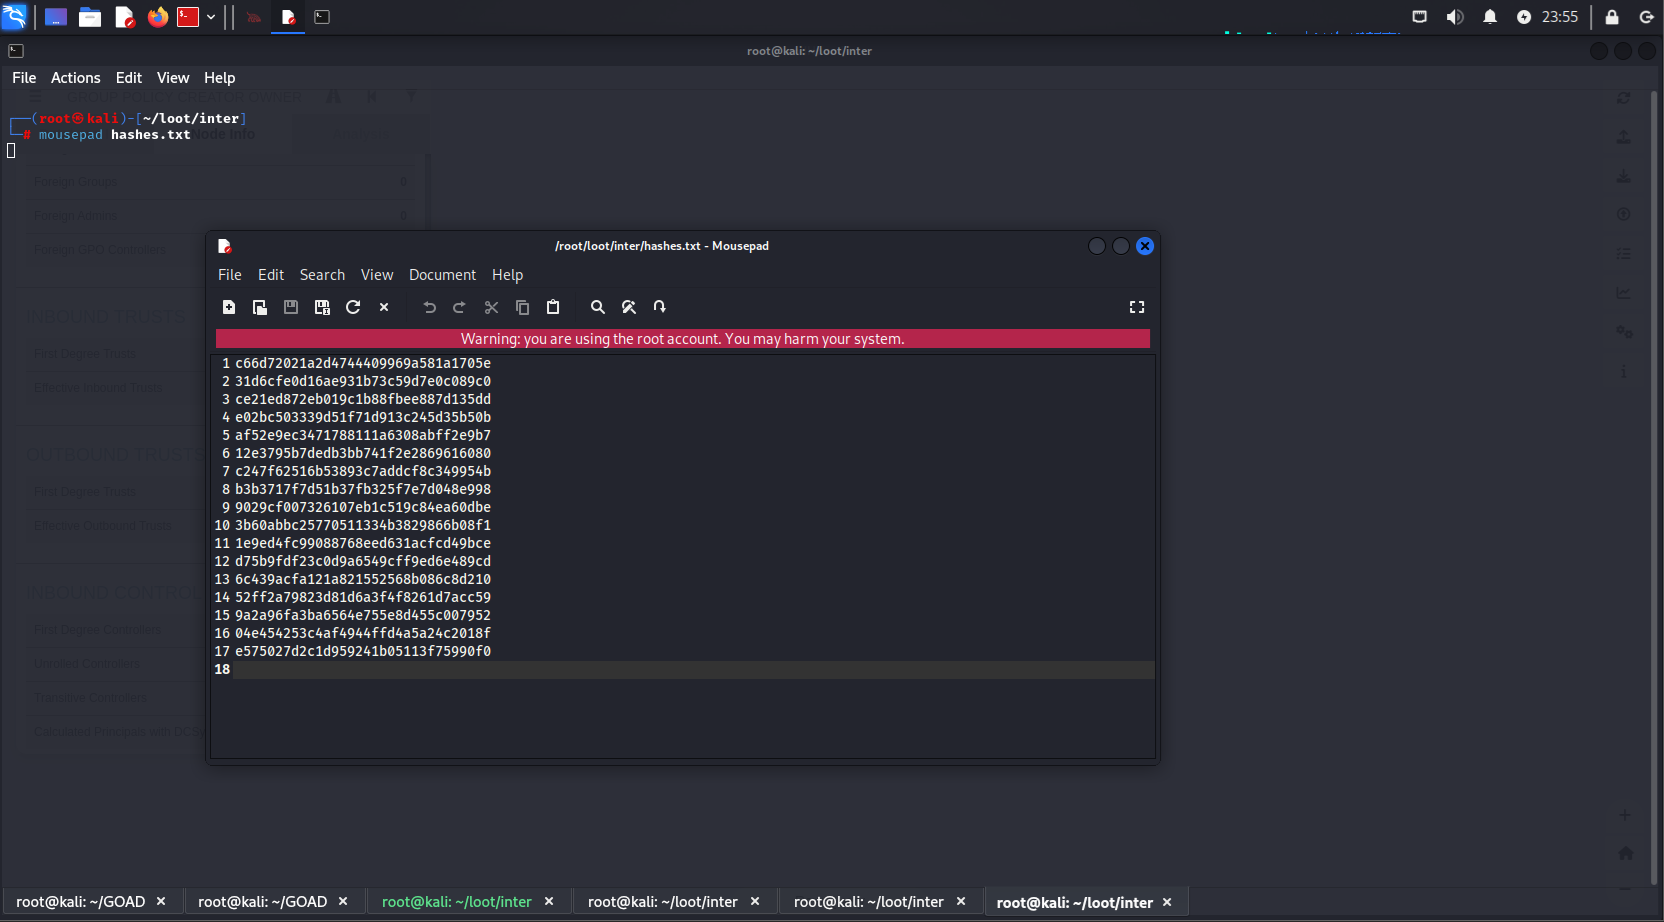
Task: Open Kali applications menu
Action: 15,17
